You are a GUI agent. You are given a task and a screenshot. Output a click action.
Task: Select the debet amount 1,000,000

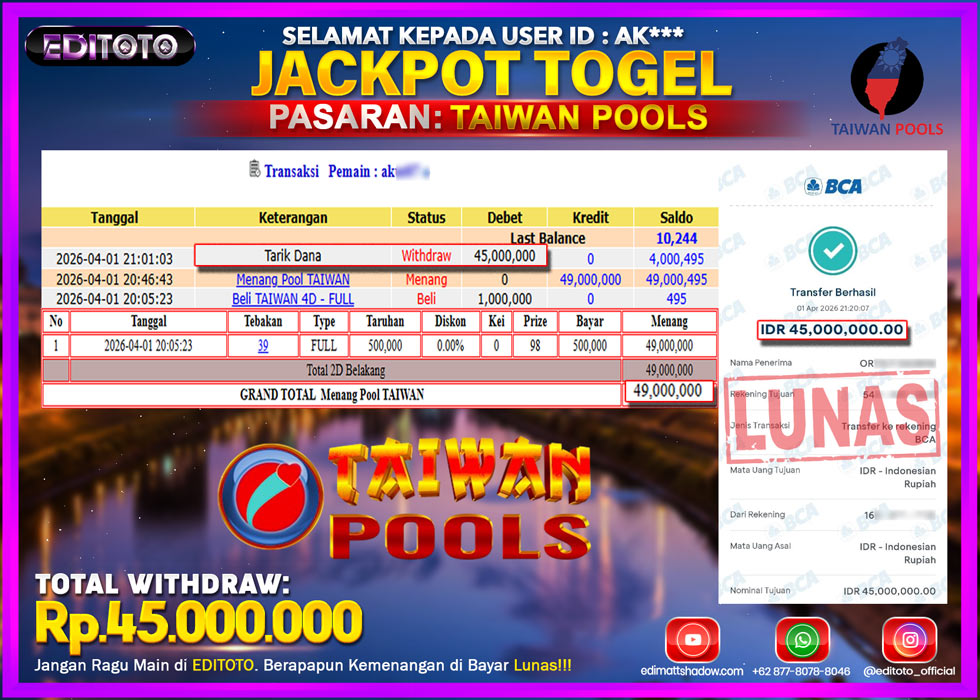pos(504,299)
